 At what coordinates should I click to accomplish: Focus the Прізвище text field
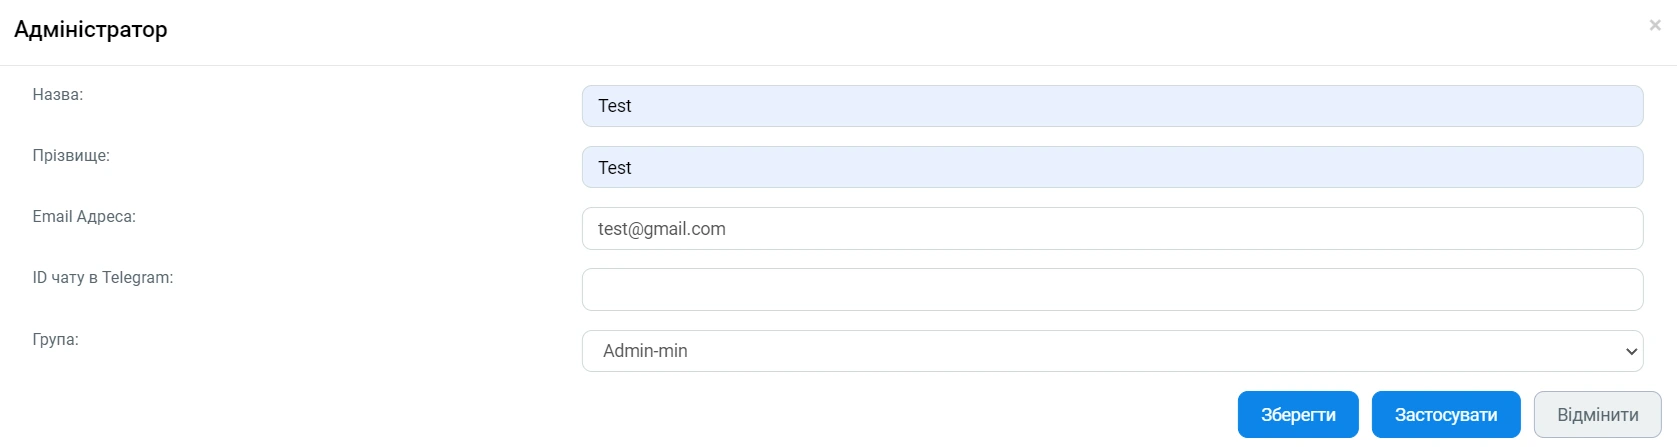[x=1112, y=168]
